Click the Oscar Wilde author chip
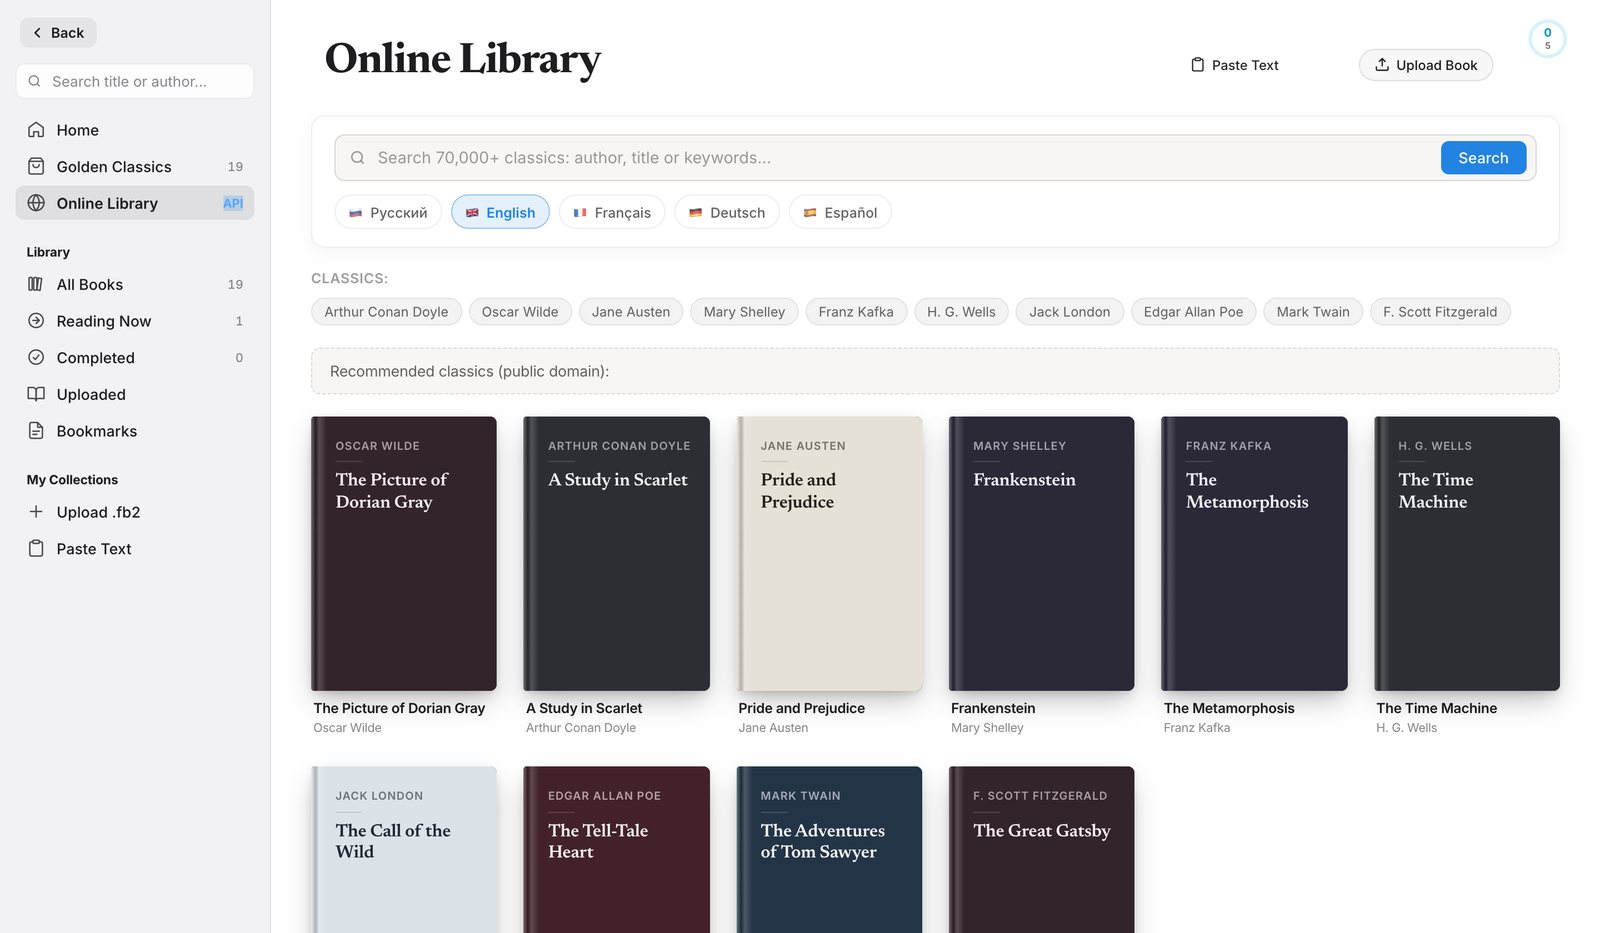Screen dimensions: 1600x933 click(520, 312)
